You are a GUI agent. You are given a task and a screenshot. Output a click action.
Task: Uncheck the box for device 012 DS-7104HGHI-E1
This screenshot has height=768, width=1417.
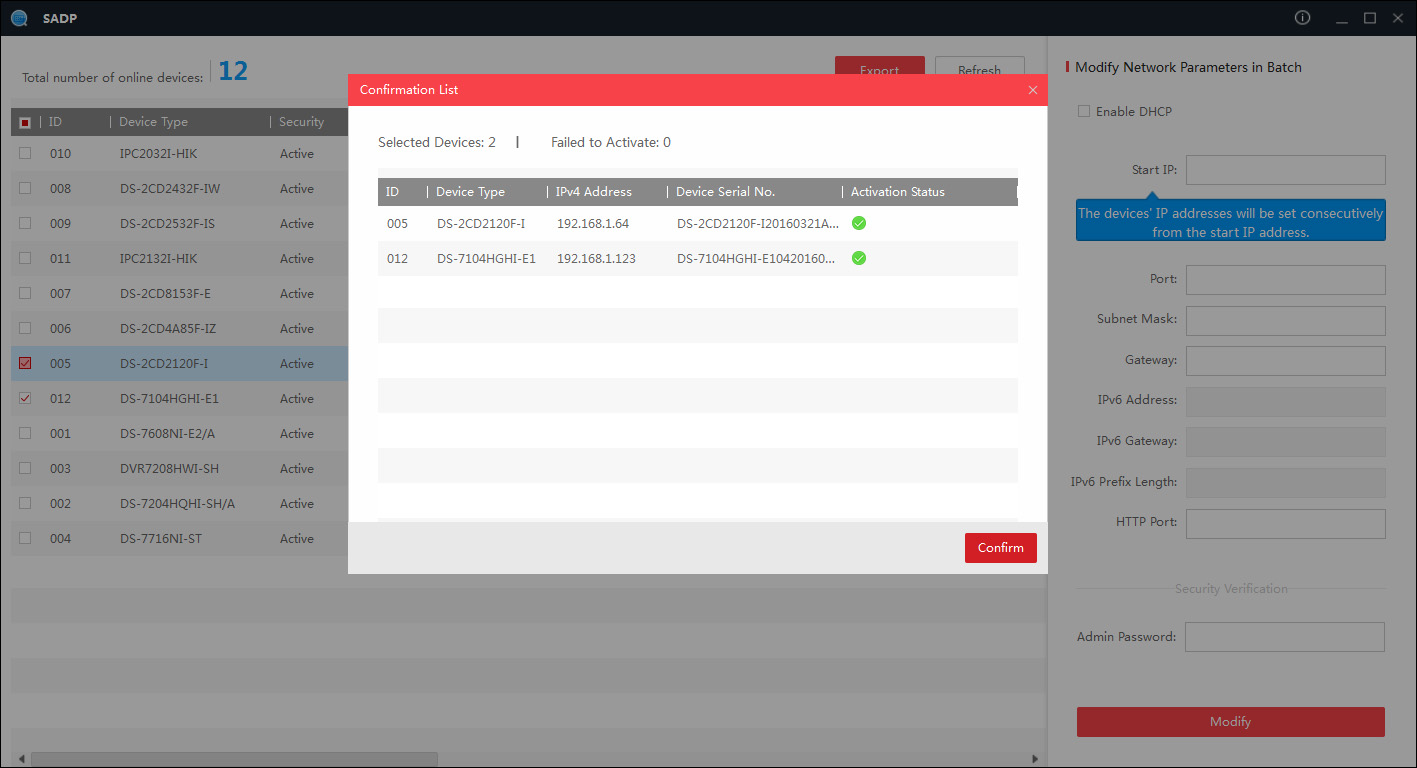point(25,398)
